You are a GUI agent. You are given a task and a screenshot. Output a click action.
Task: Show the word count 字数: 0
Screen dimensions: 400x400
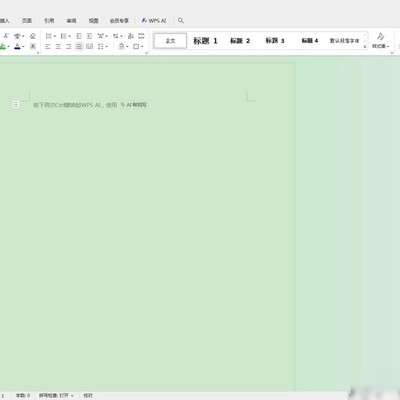click(x=23, y=395)
